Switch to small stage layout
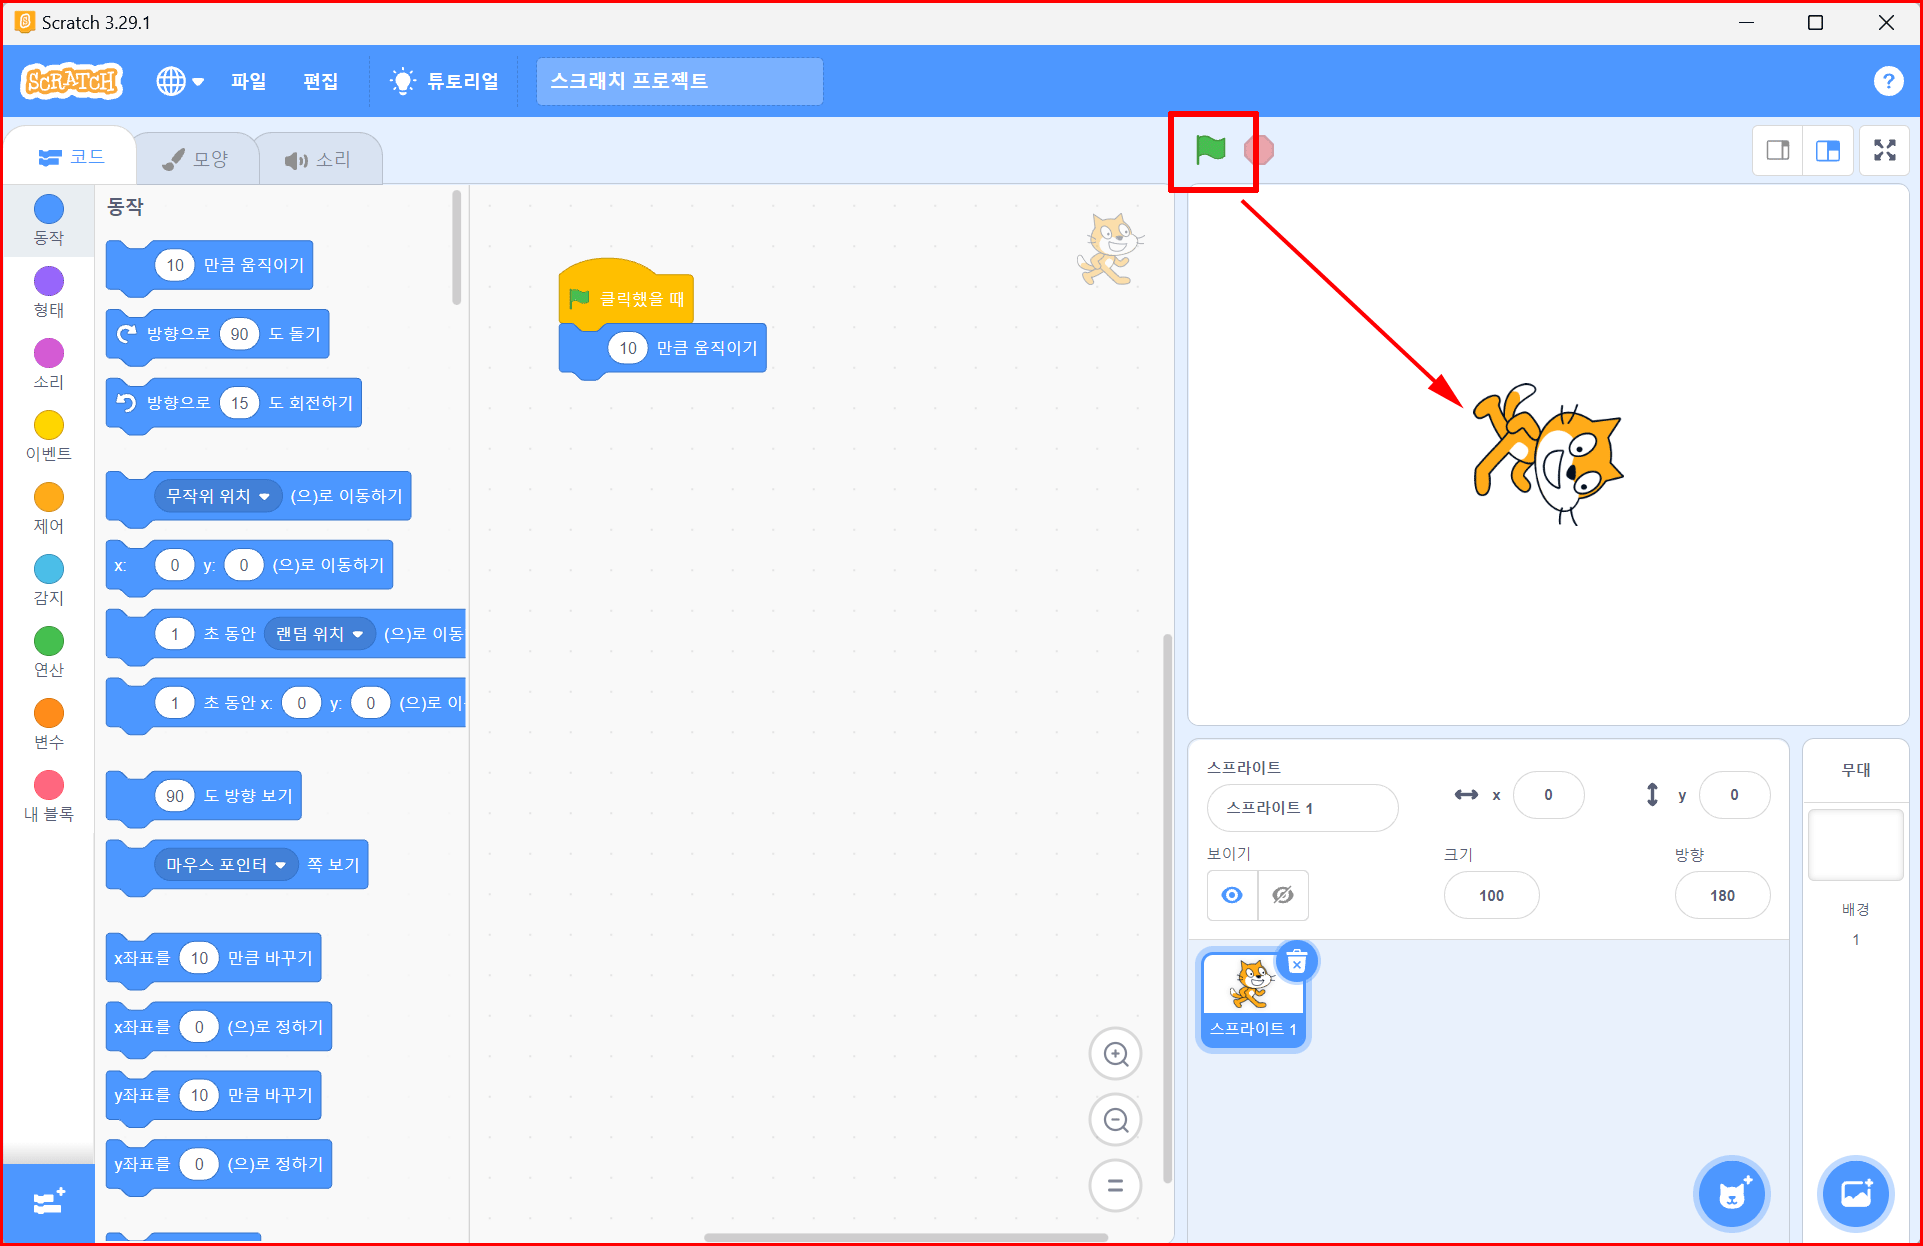 1778,151
